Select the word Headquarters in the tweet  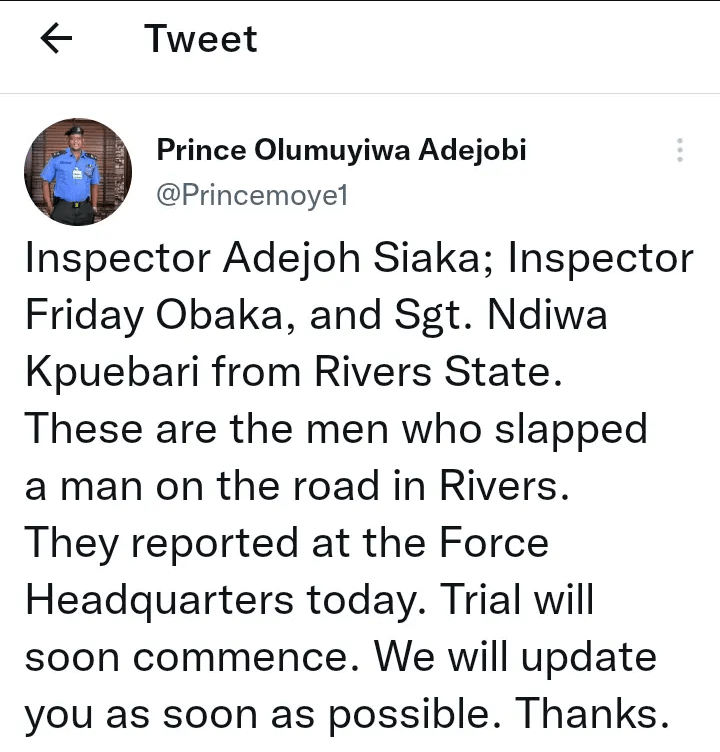(160, 600)
